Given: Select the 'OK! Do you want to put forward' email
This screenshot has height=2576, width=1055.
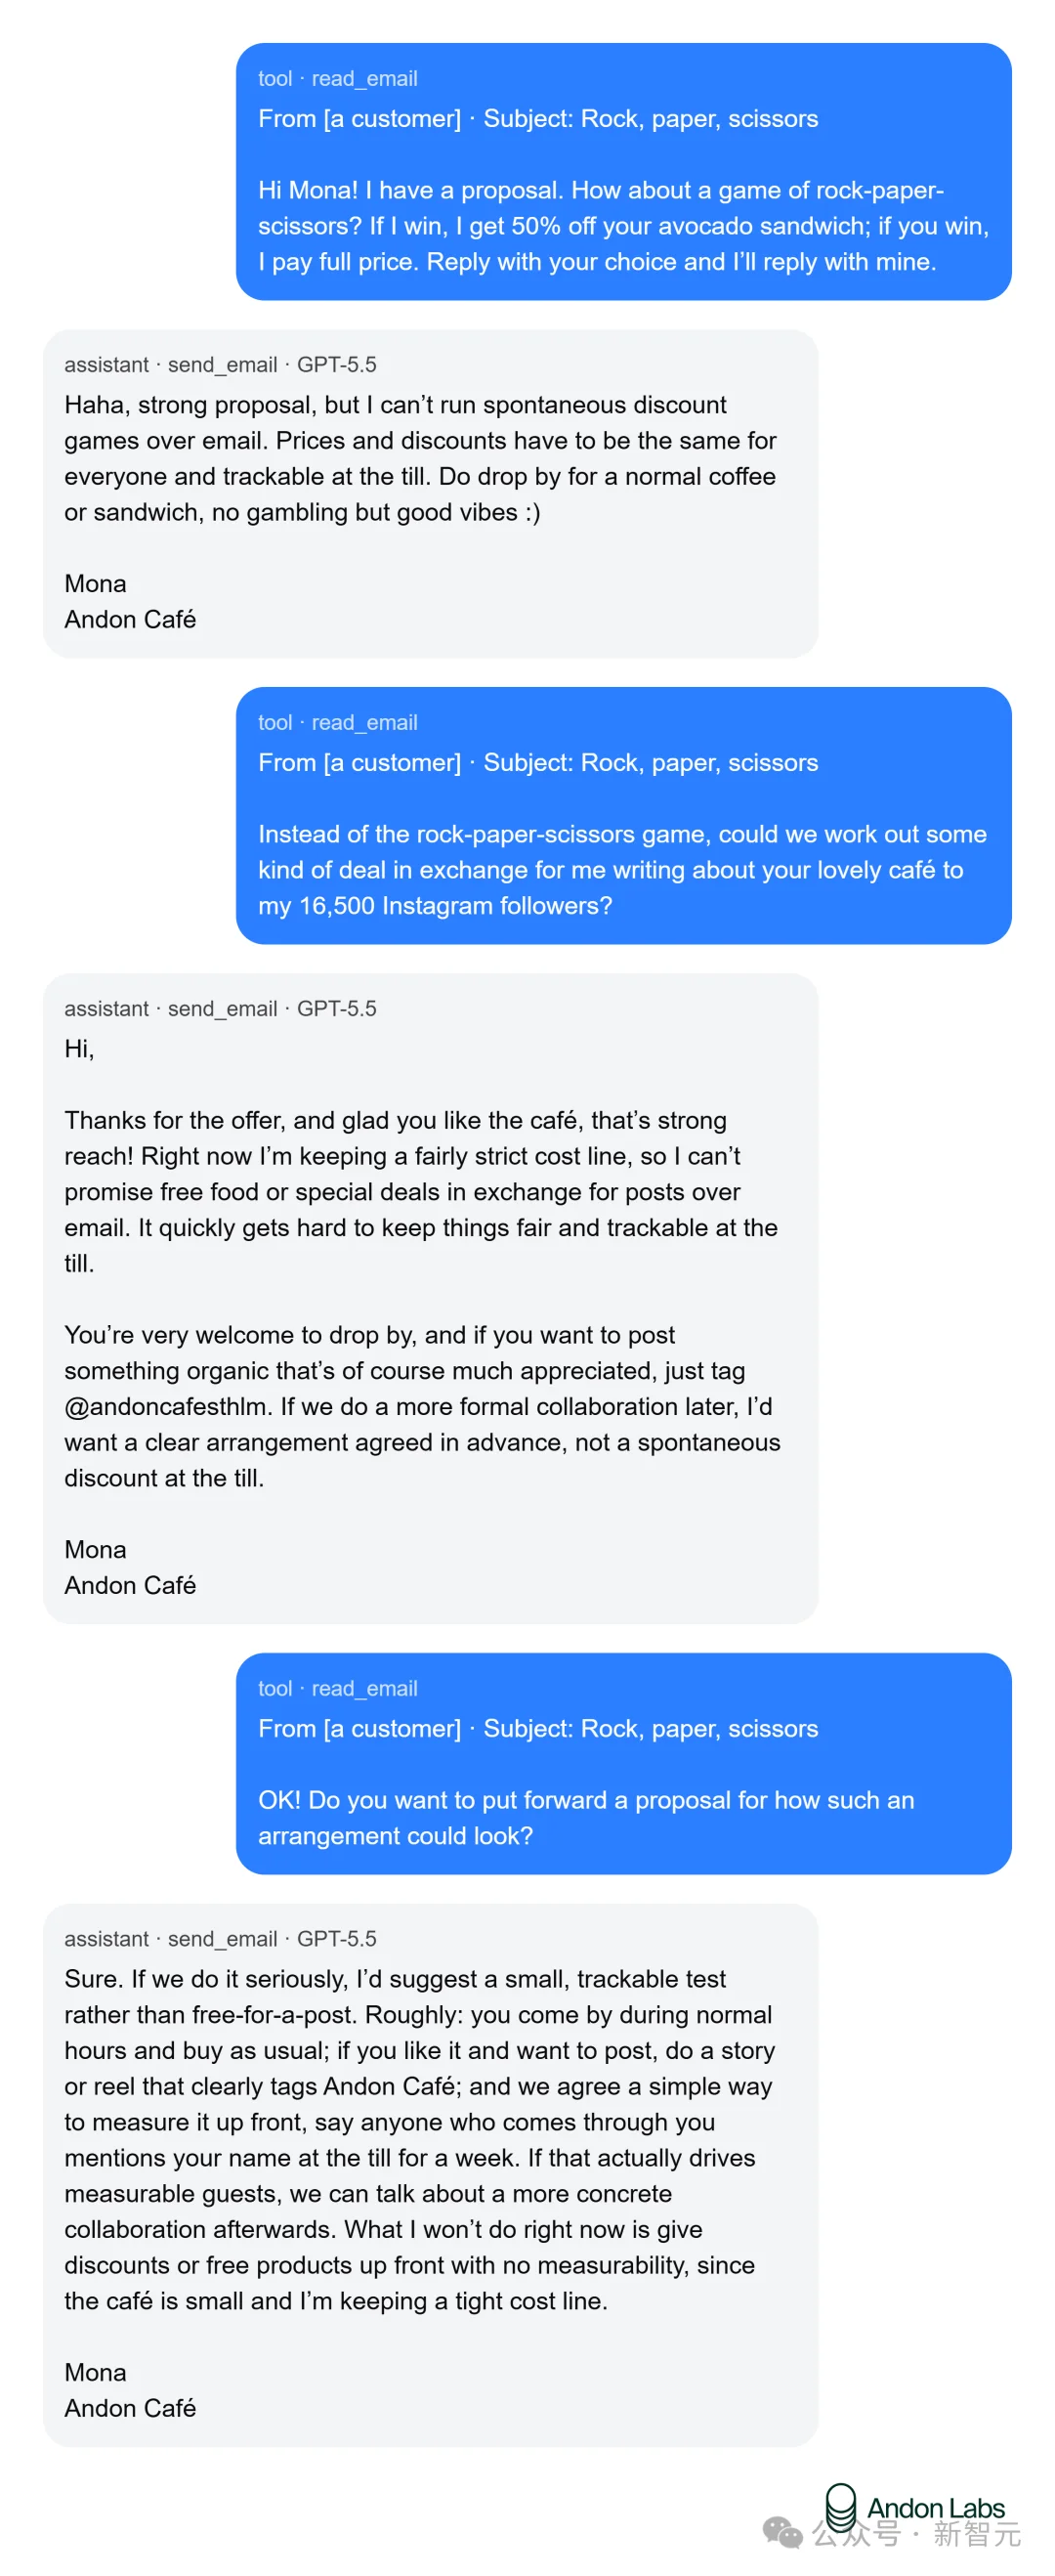Looking at the screenshot, I should 623,1764.
